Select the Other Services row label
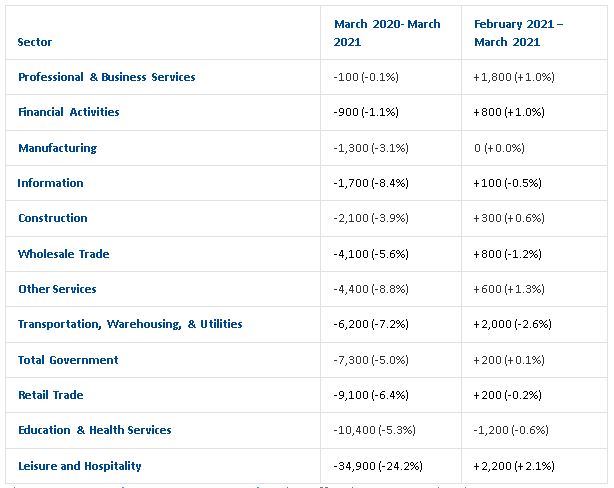Screen dimensions: 614x488 [x=57, y=289]
